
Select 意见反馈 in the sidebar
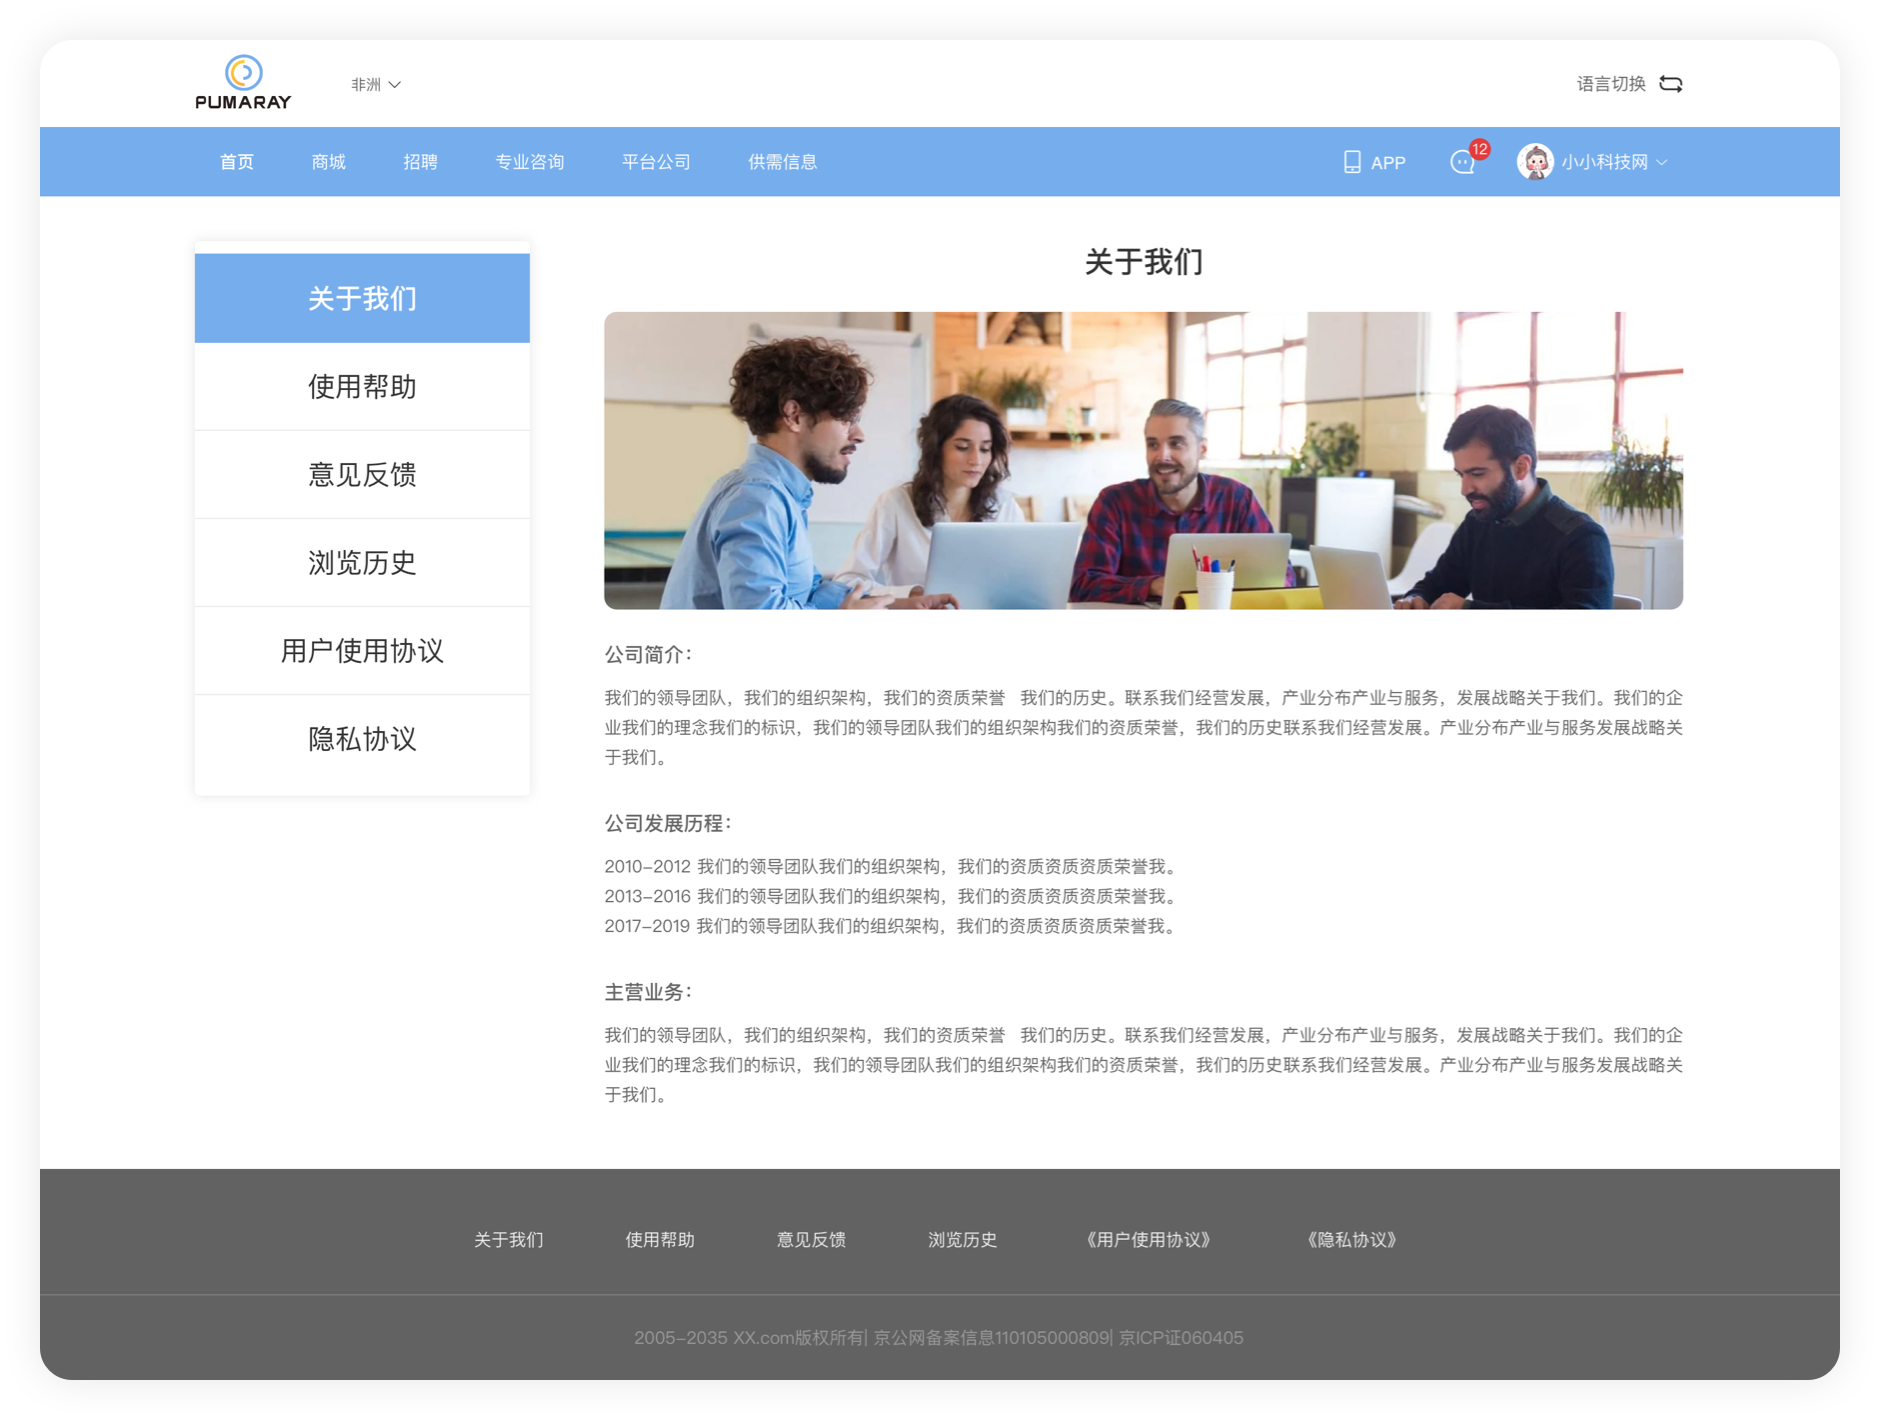point(362,475)
